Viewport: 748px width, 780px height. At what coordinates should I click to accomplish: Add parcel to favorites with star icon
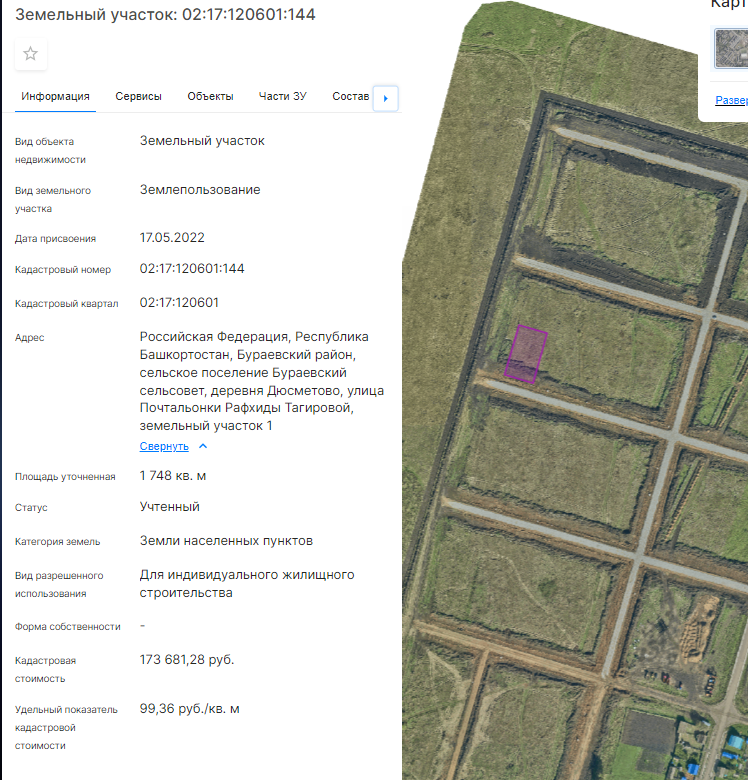pyautogui.click(x=30, y=54)
